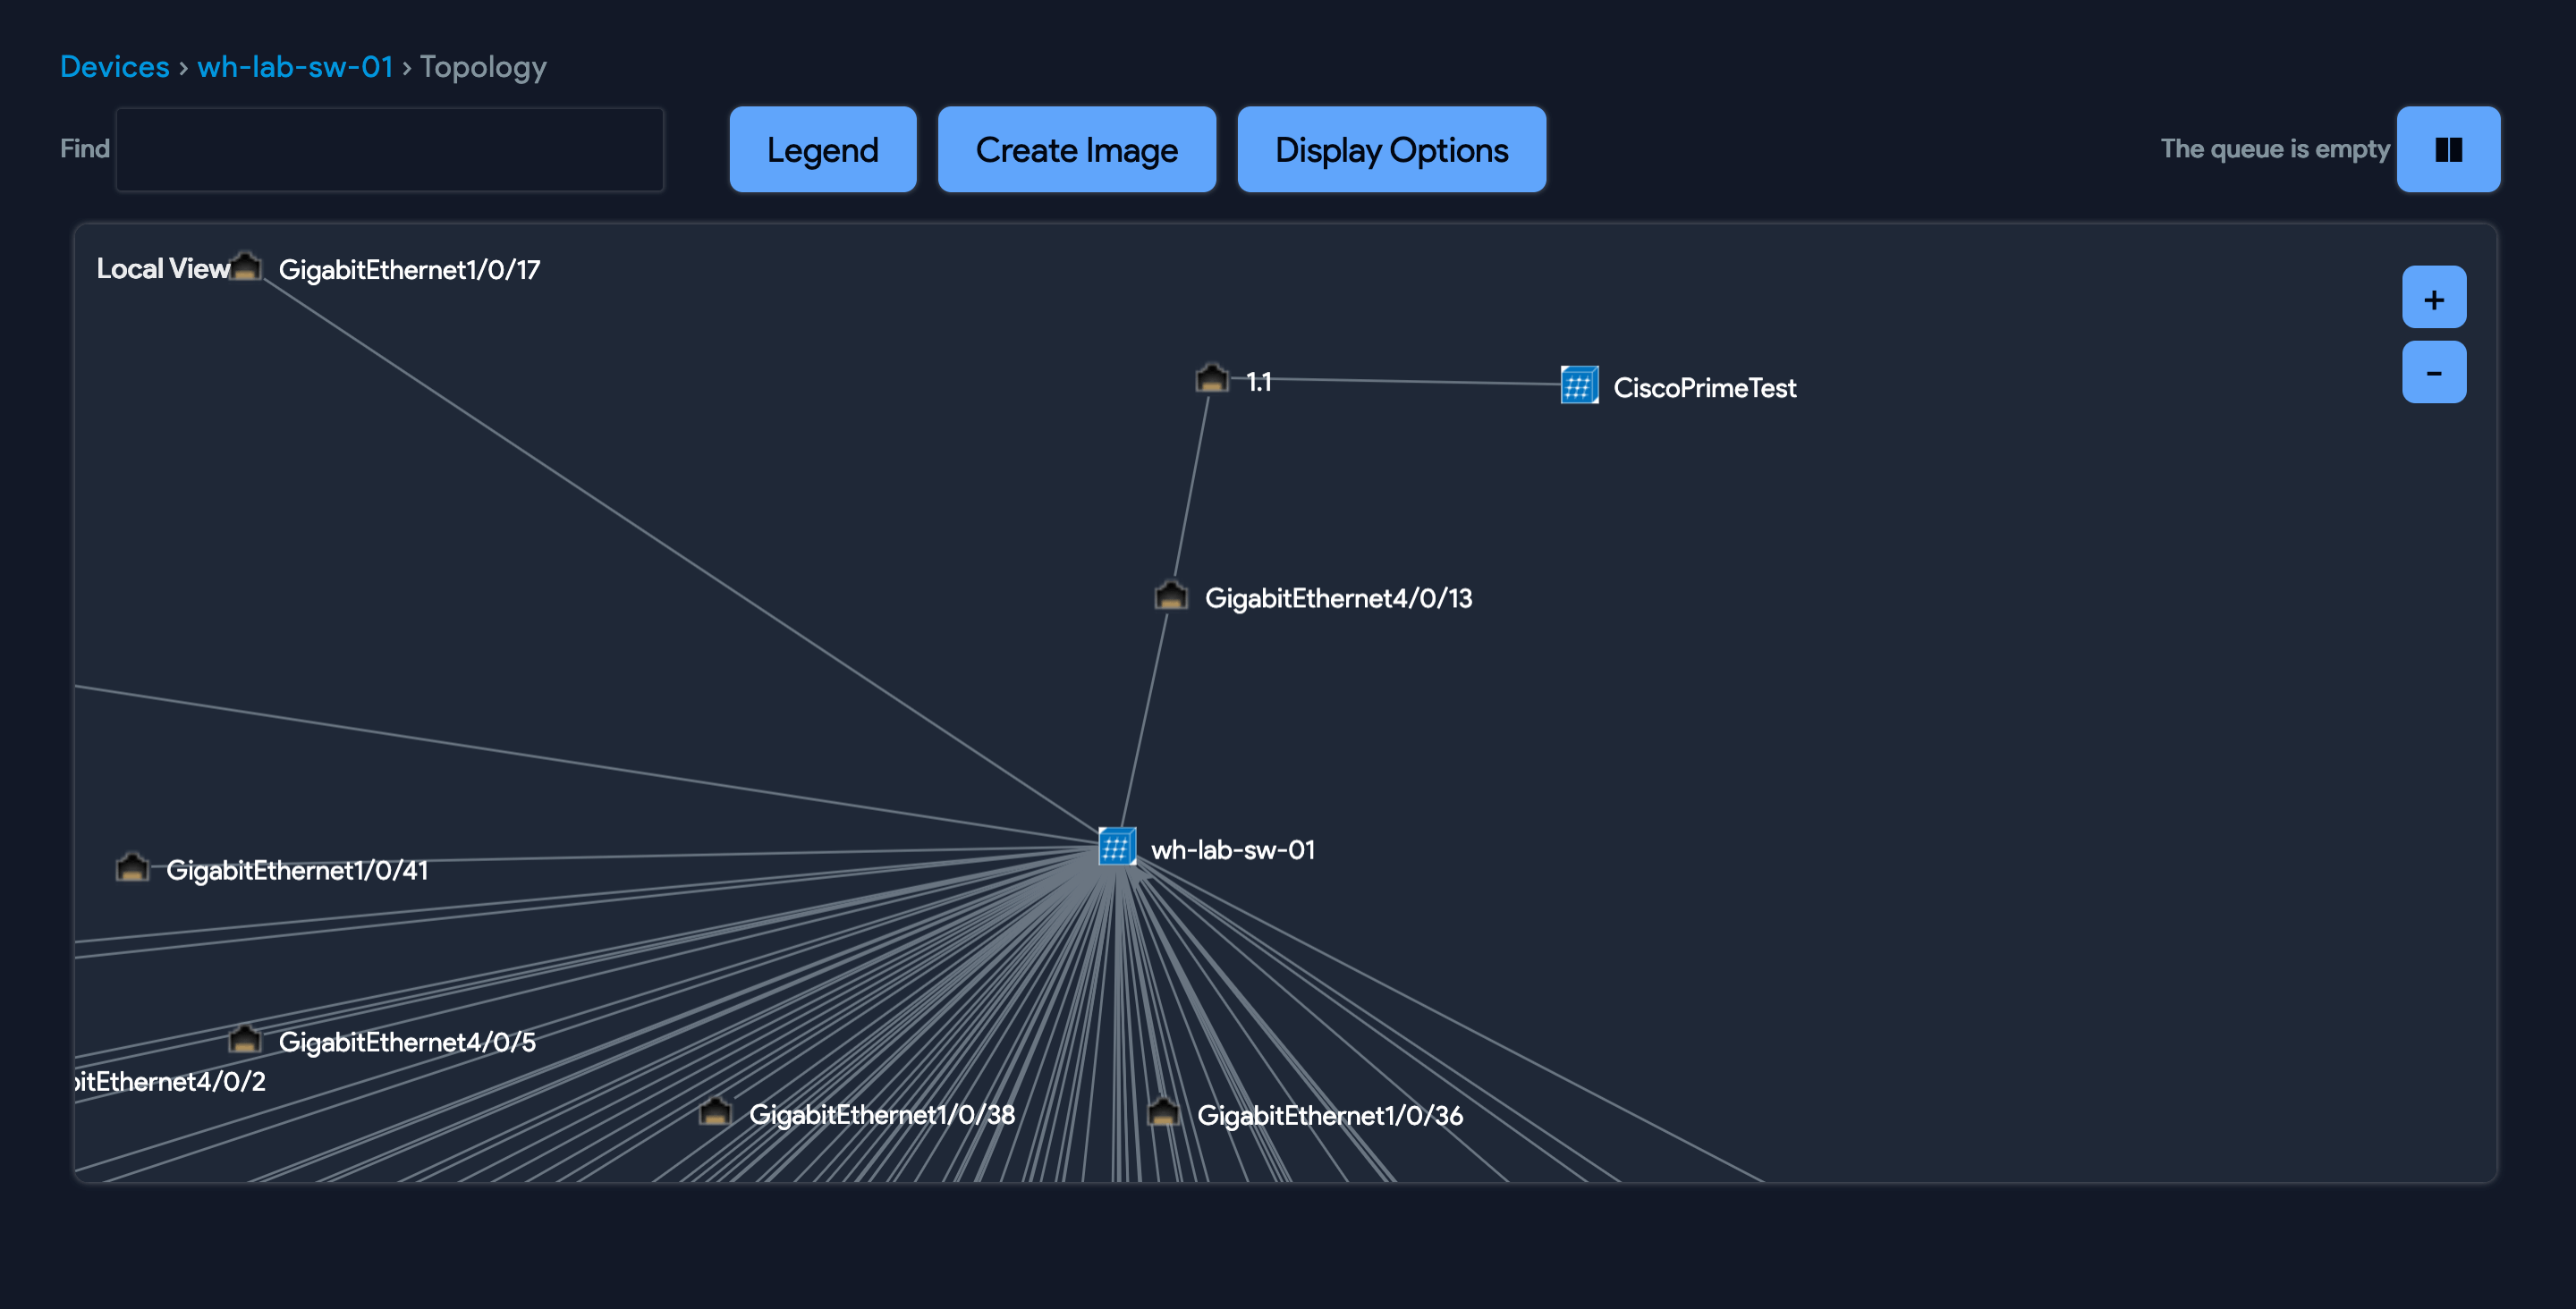This screenshot has width=2576, height=1309.
Task: Click the GigabitEthernet4/0/5 port icon
Action: (245, 1040)
